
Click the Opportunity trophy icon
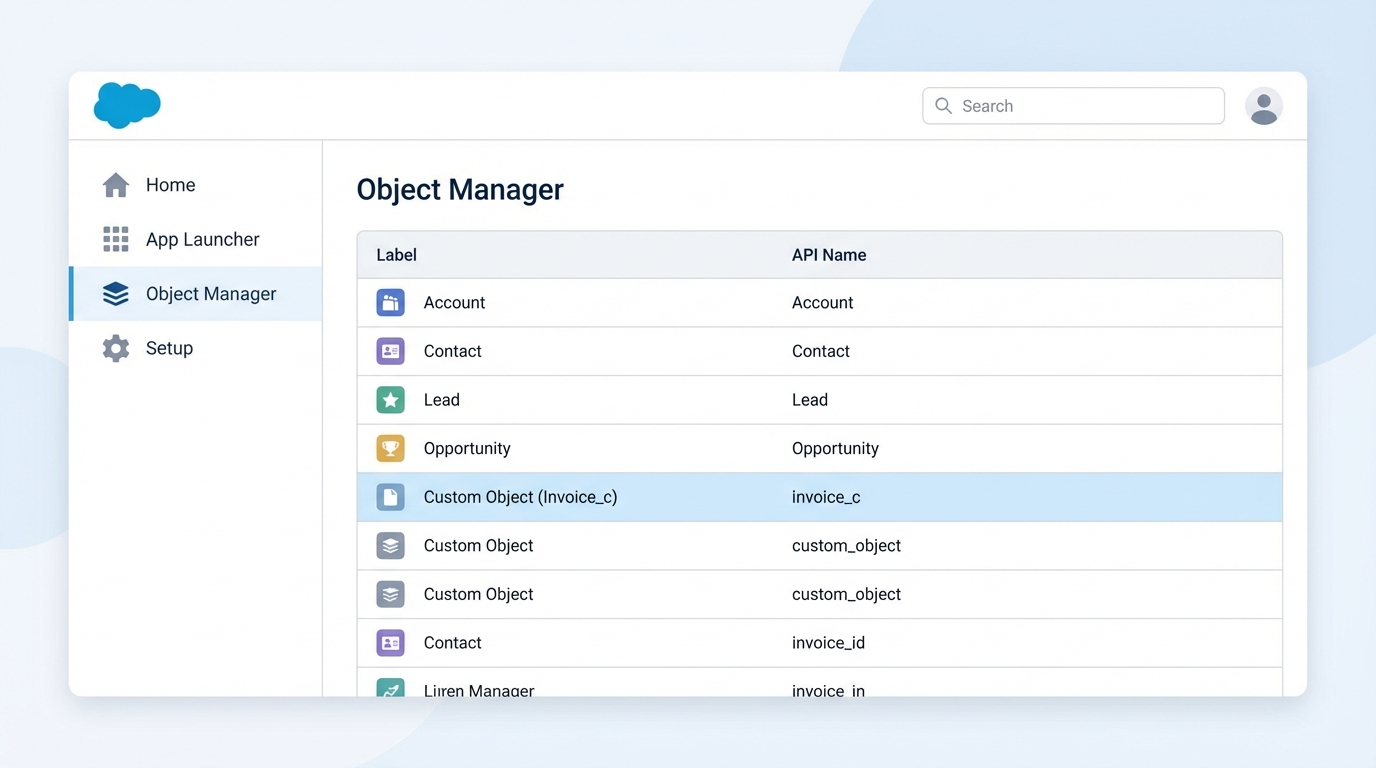(x=390, y=448)
